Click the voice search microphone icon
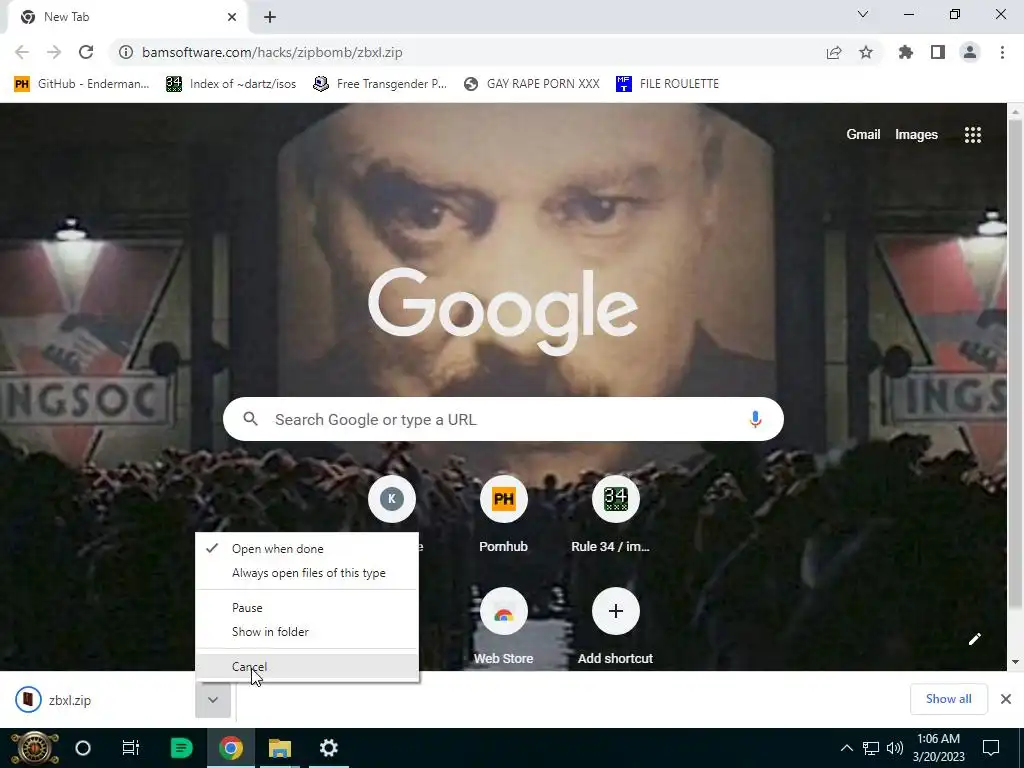The image size is (1024, 768). coord(755,419)
